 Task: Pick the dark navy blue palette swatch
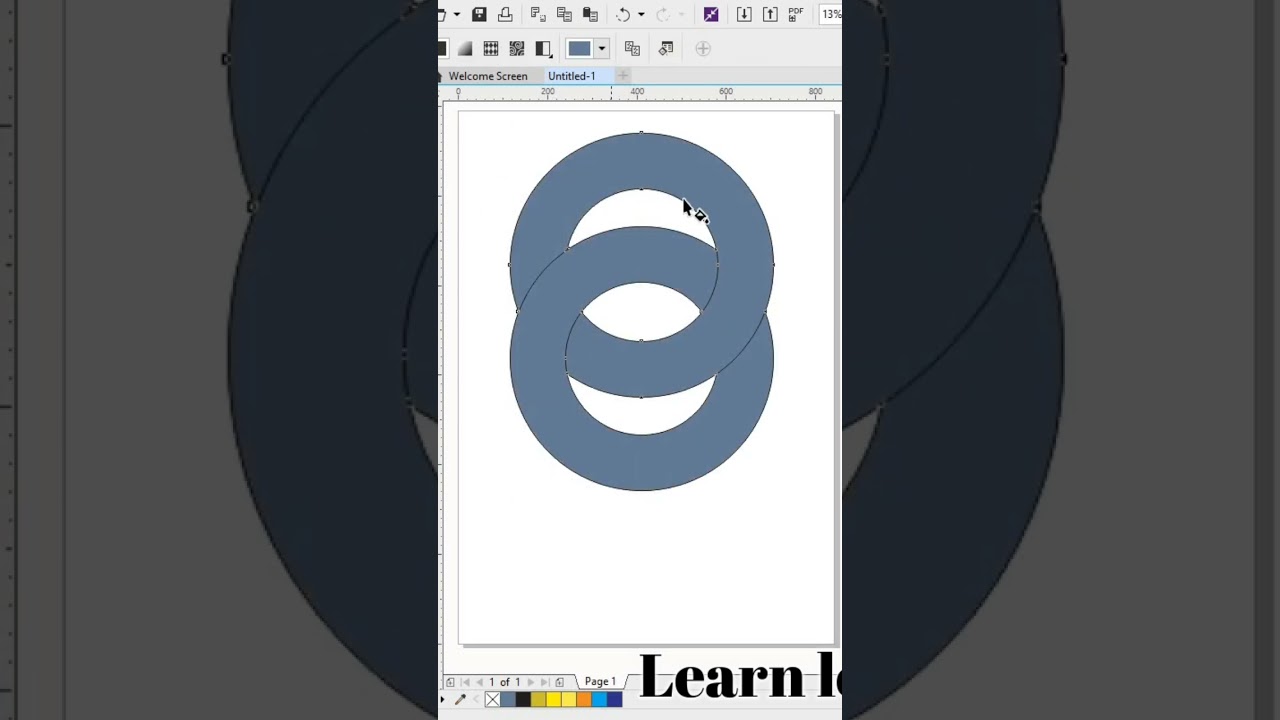(x=614, y=700)
